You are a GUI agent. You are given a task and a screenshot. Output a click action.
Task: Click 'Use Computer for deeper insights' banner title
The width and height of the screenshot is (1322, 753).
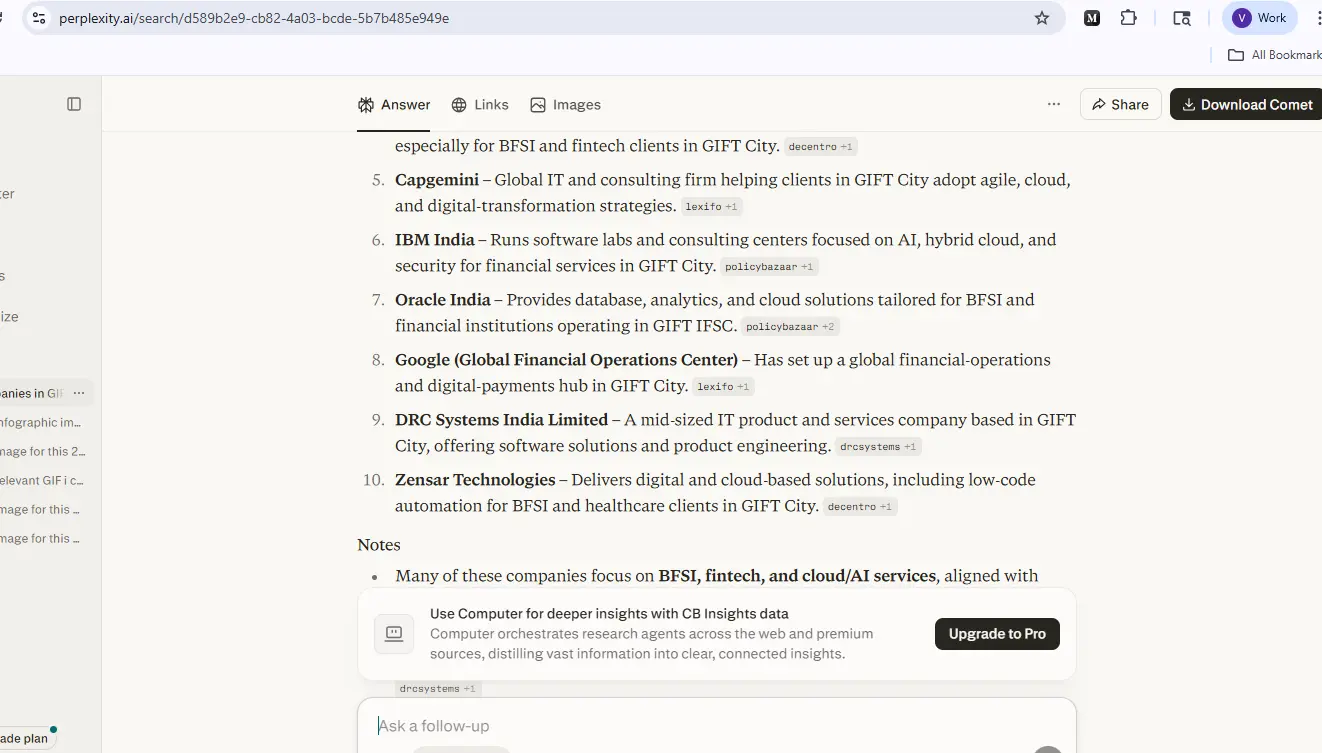click(609, 614)
